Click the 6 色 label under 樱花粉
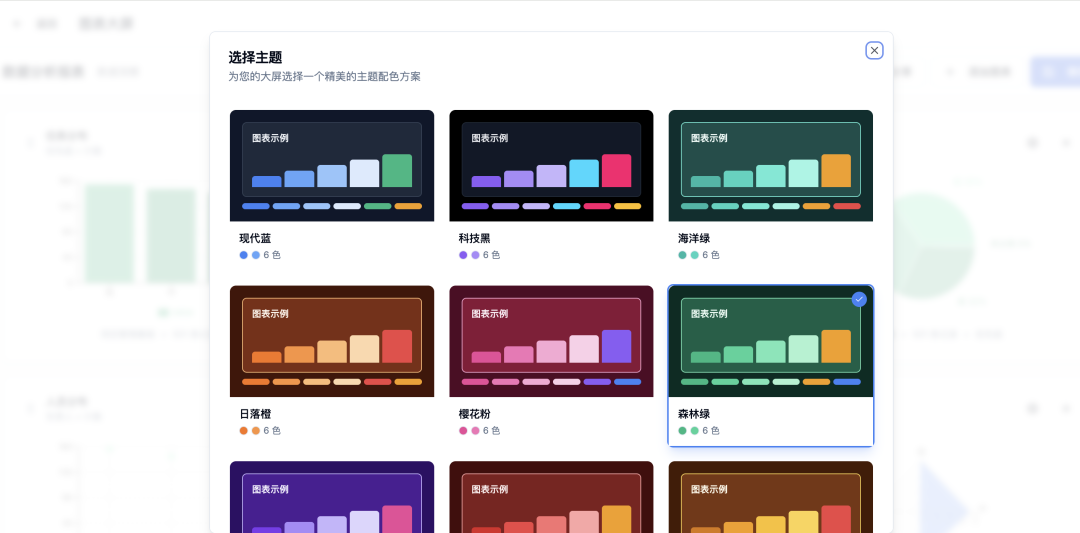The height and width of the screenshot is (533, 1080). (491, 430)
